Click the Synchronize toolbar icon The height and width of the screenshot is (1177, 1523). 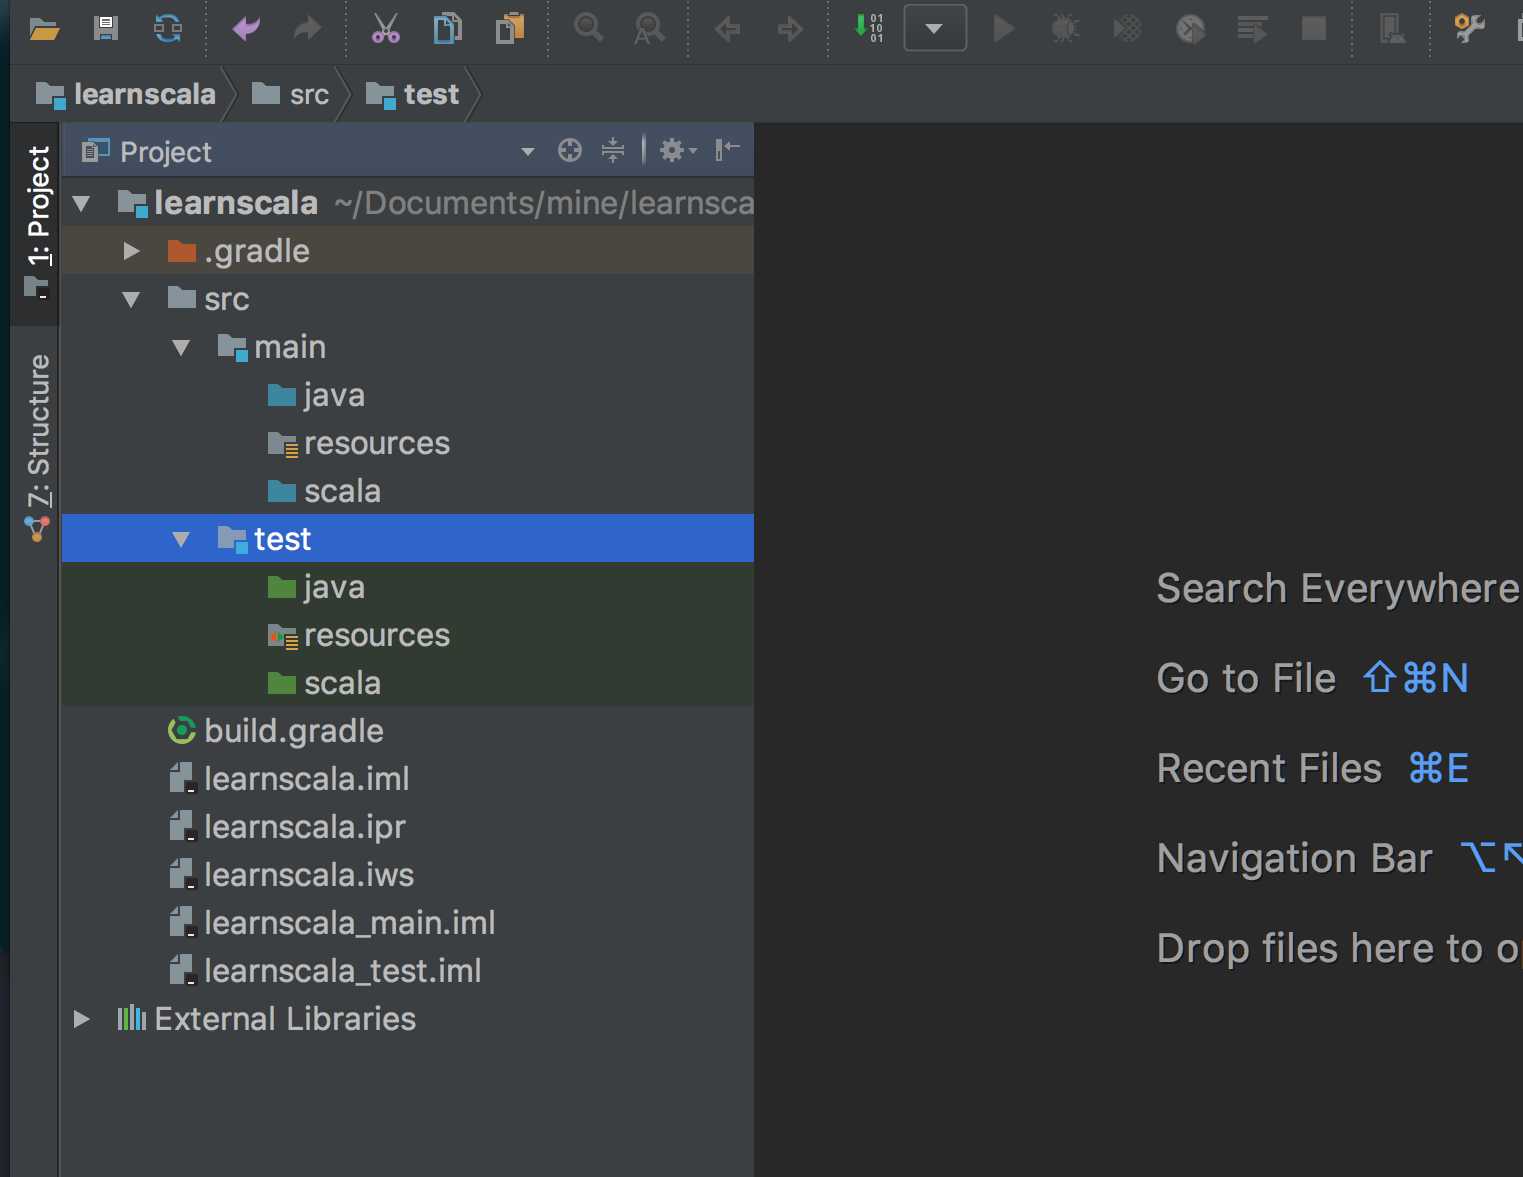pyautogui.click(x=168, y=28)
